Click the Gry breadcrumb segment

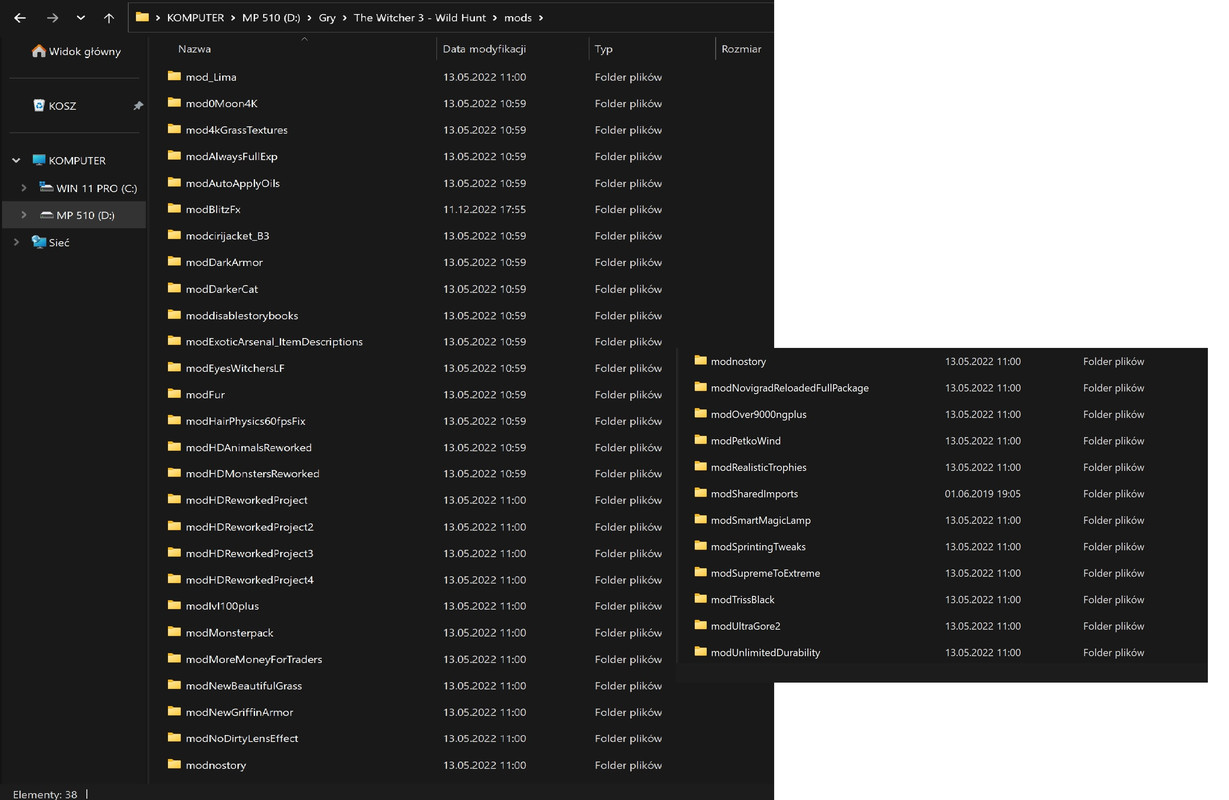(327, 18)
